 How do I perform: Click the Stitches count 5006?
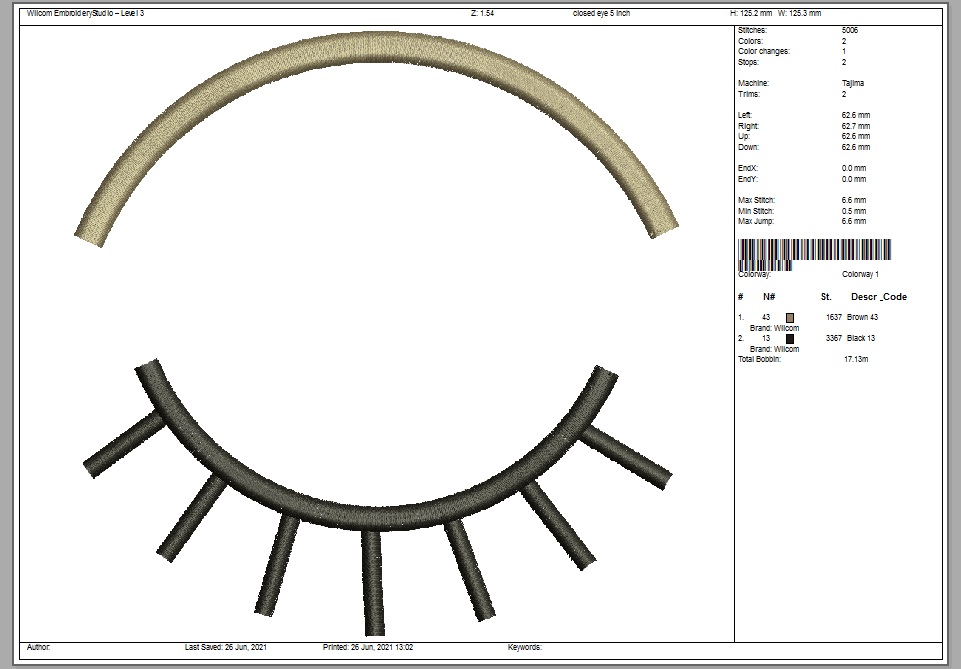tap(850, 31)
